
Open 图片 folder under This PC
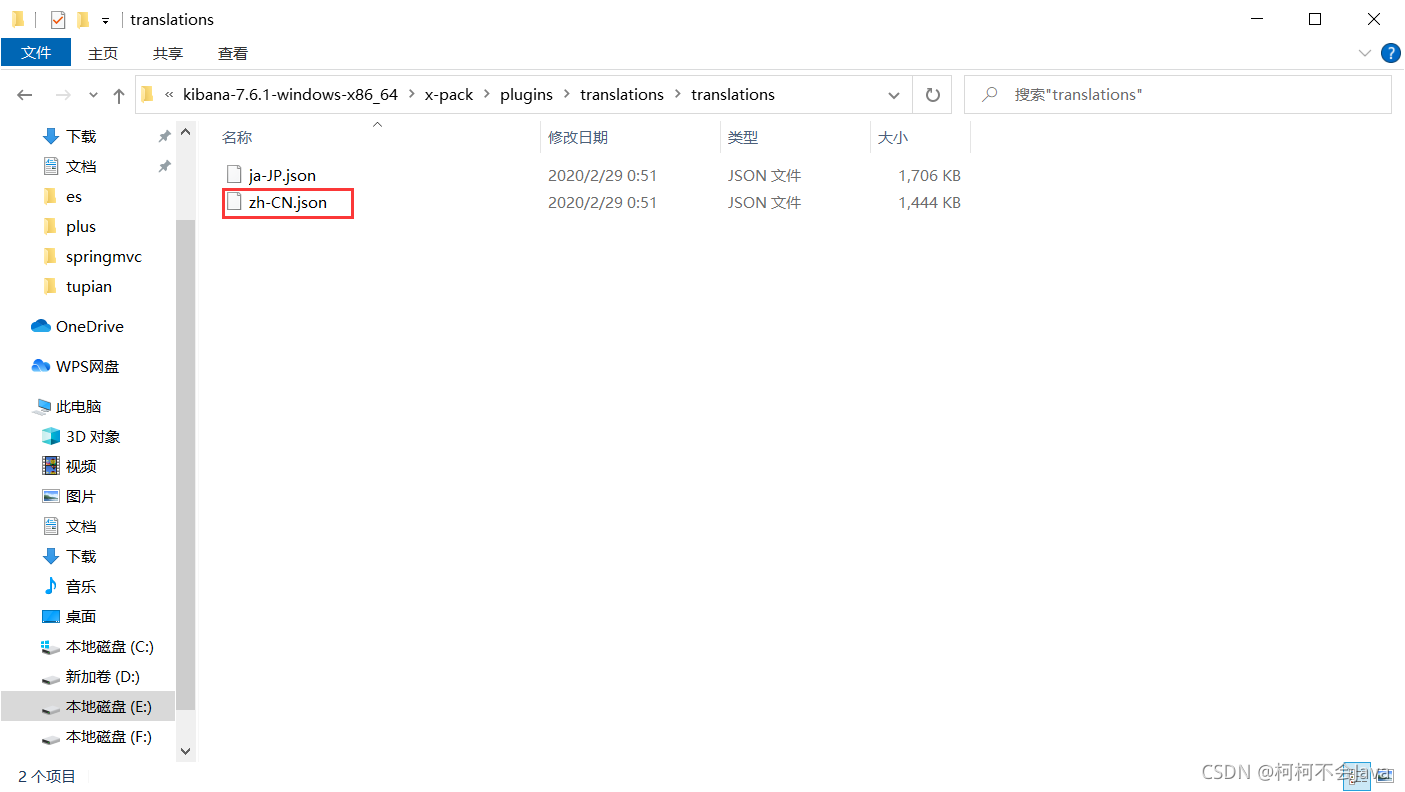tap(81, 496)
